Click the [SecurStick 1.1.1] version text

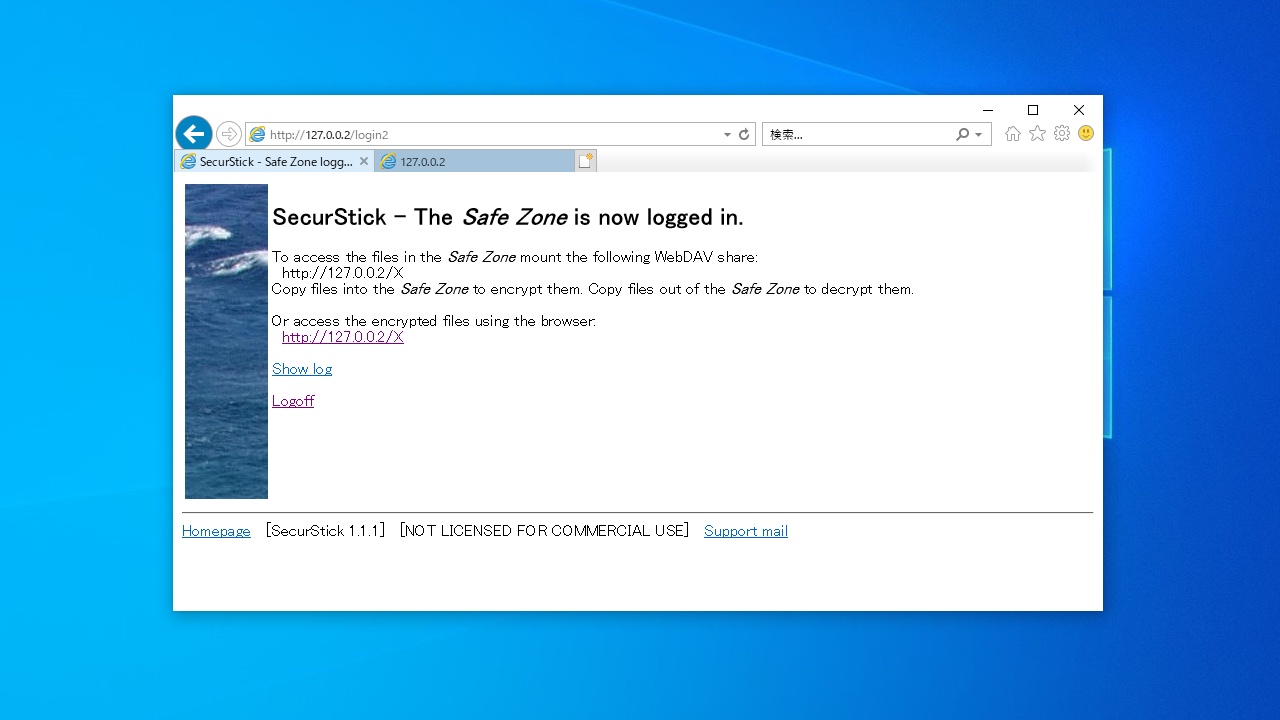[x=325, y=531]
